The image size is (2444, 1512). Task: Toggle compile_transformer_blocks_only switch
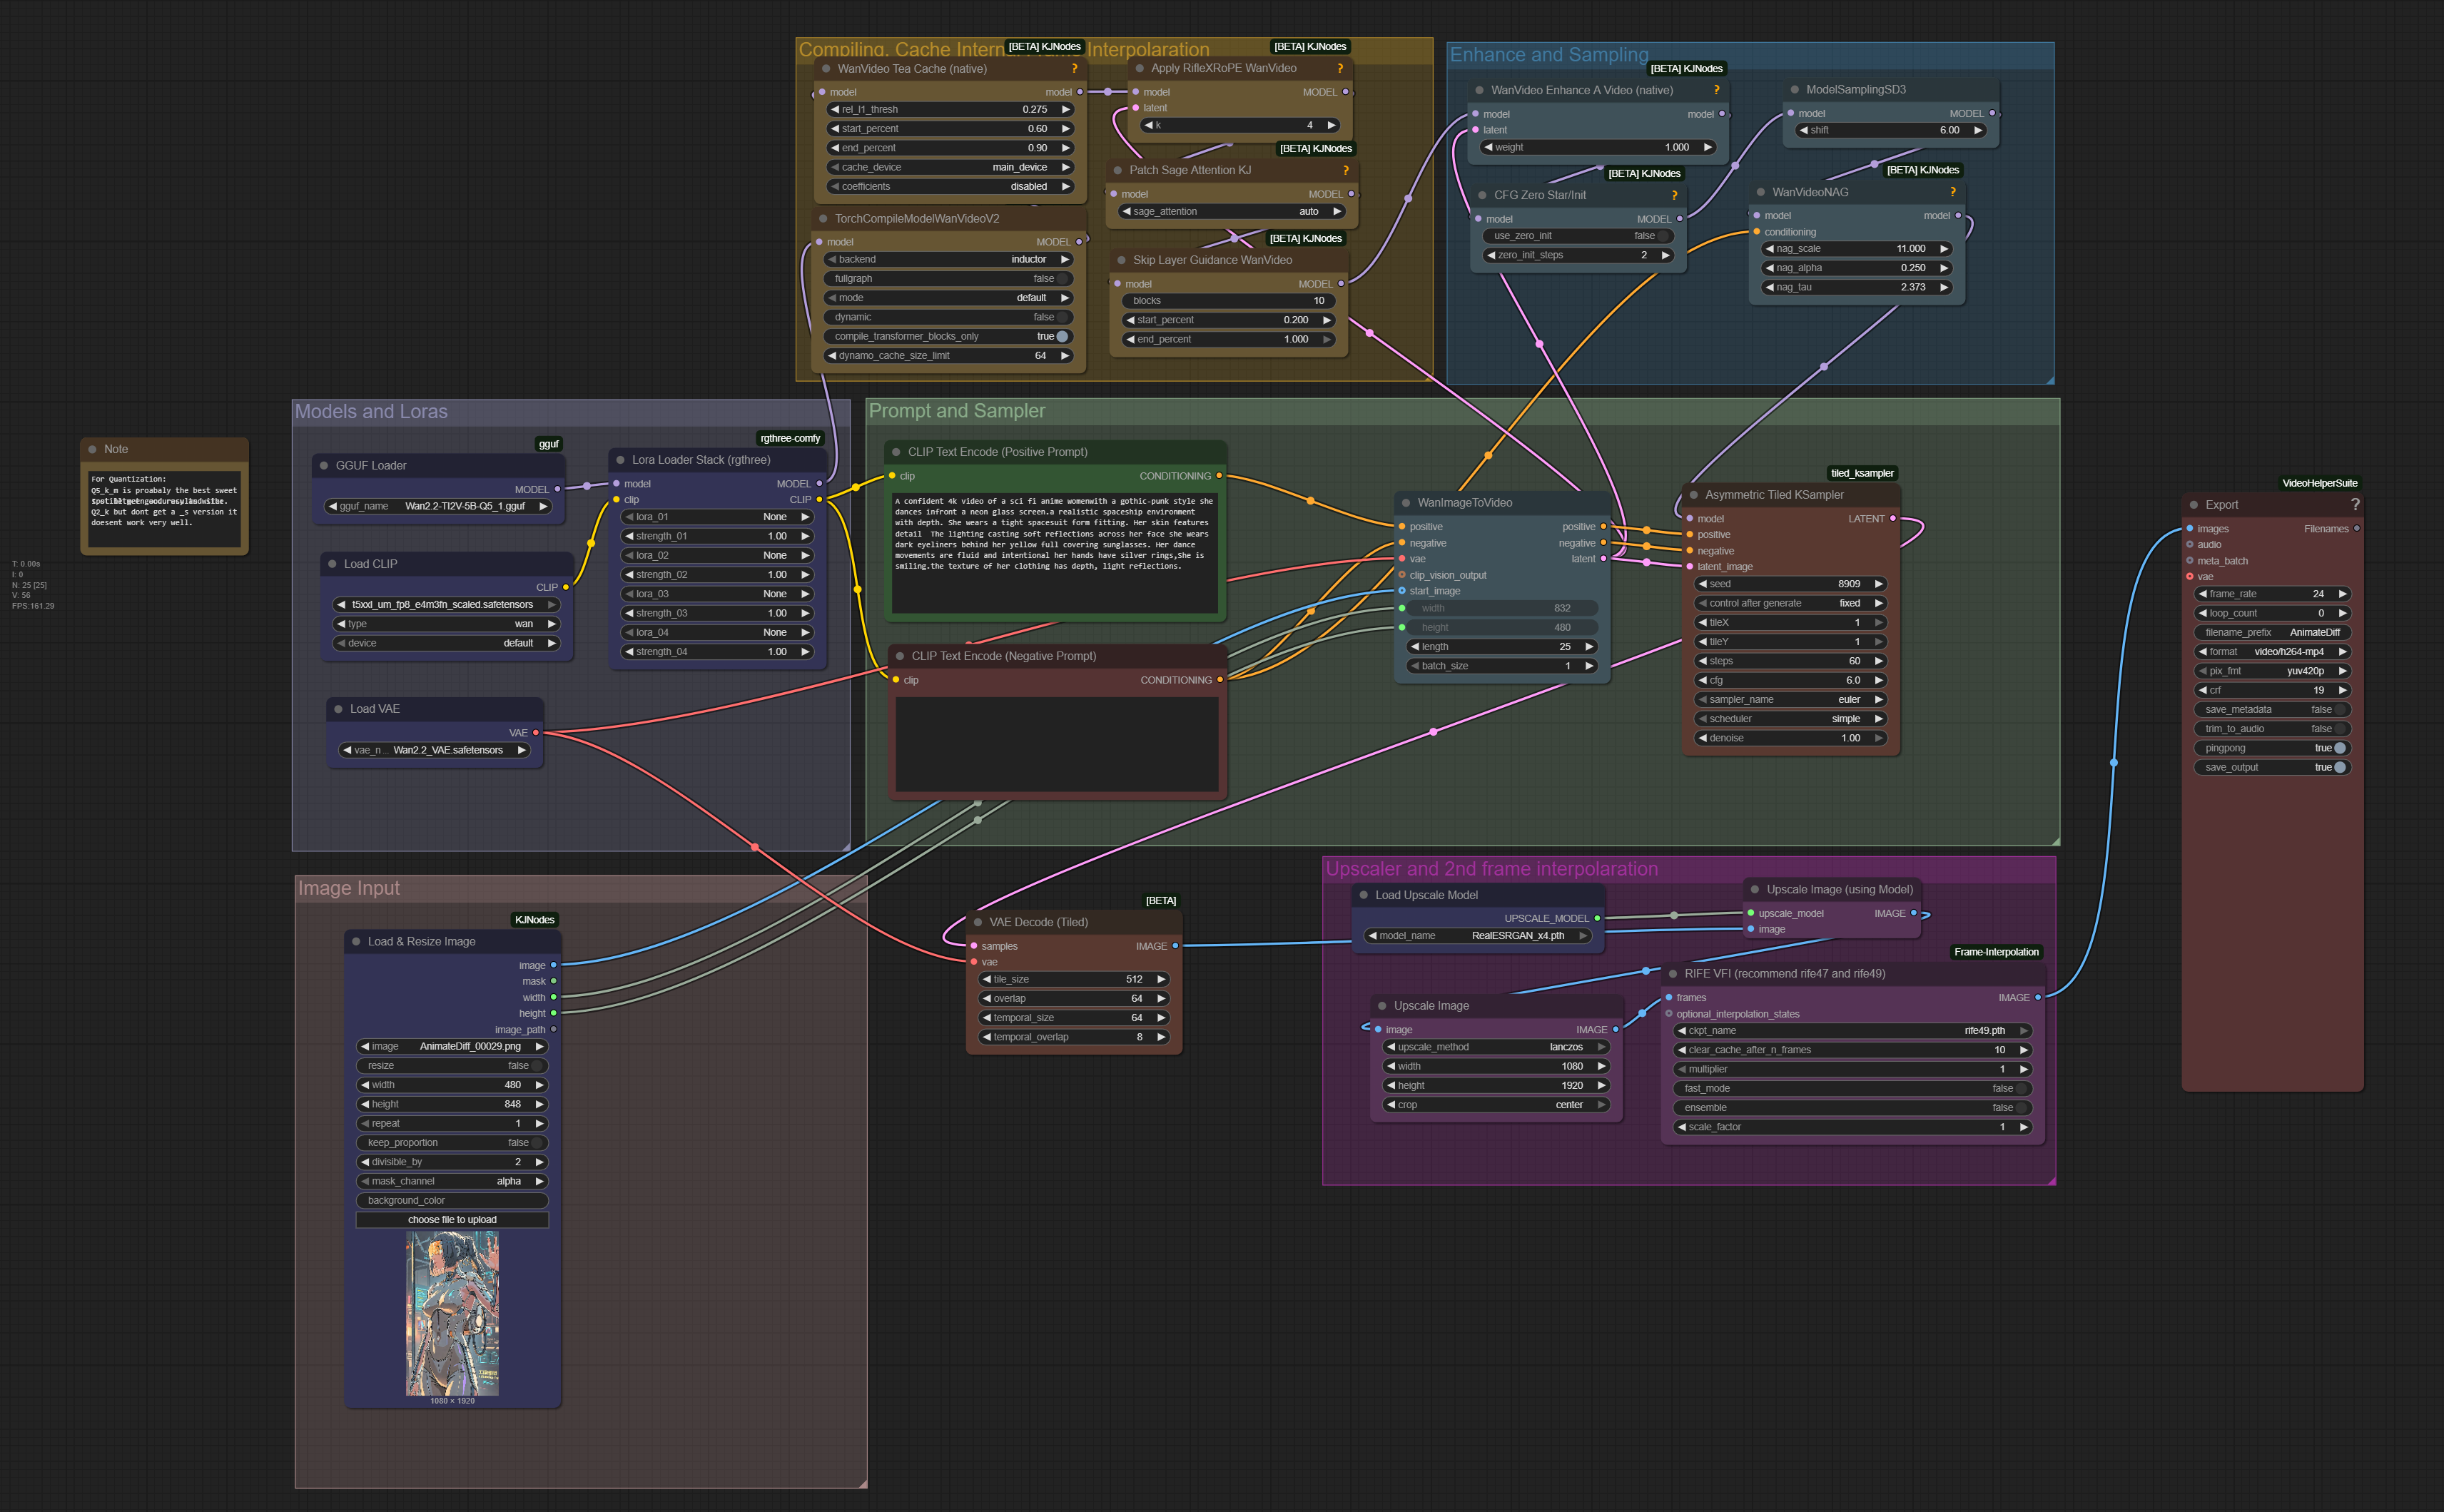[946, 336]
